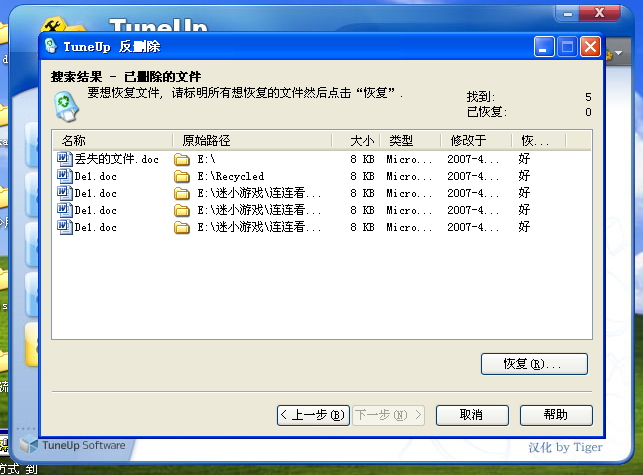Screen dimensions: 643x475
Task: Select file 丢失的文件.doc
Action: 116,159
